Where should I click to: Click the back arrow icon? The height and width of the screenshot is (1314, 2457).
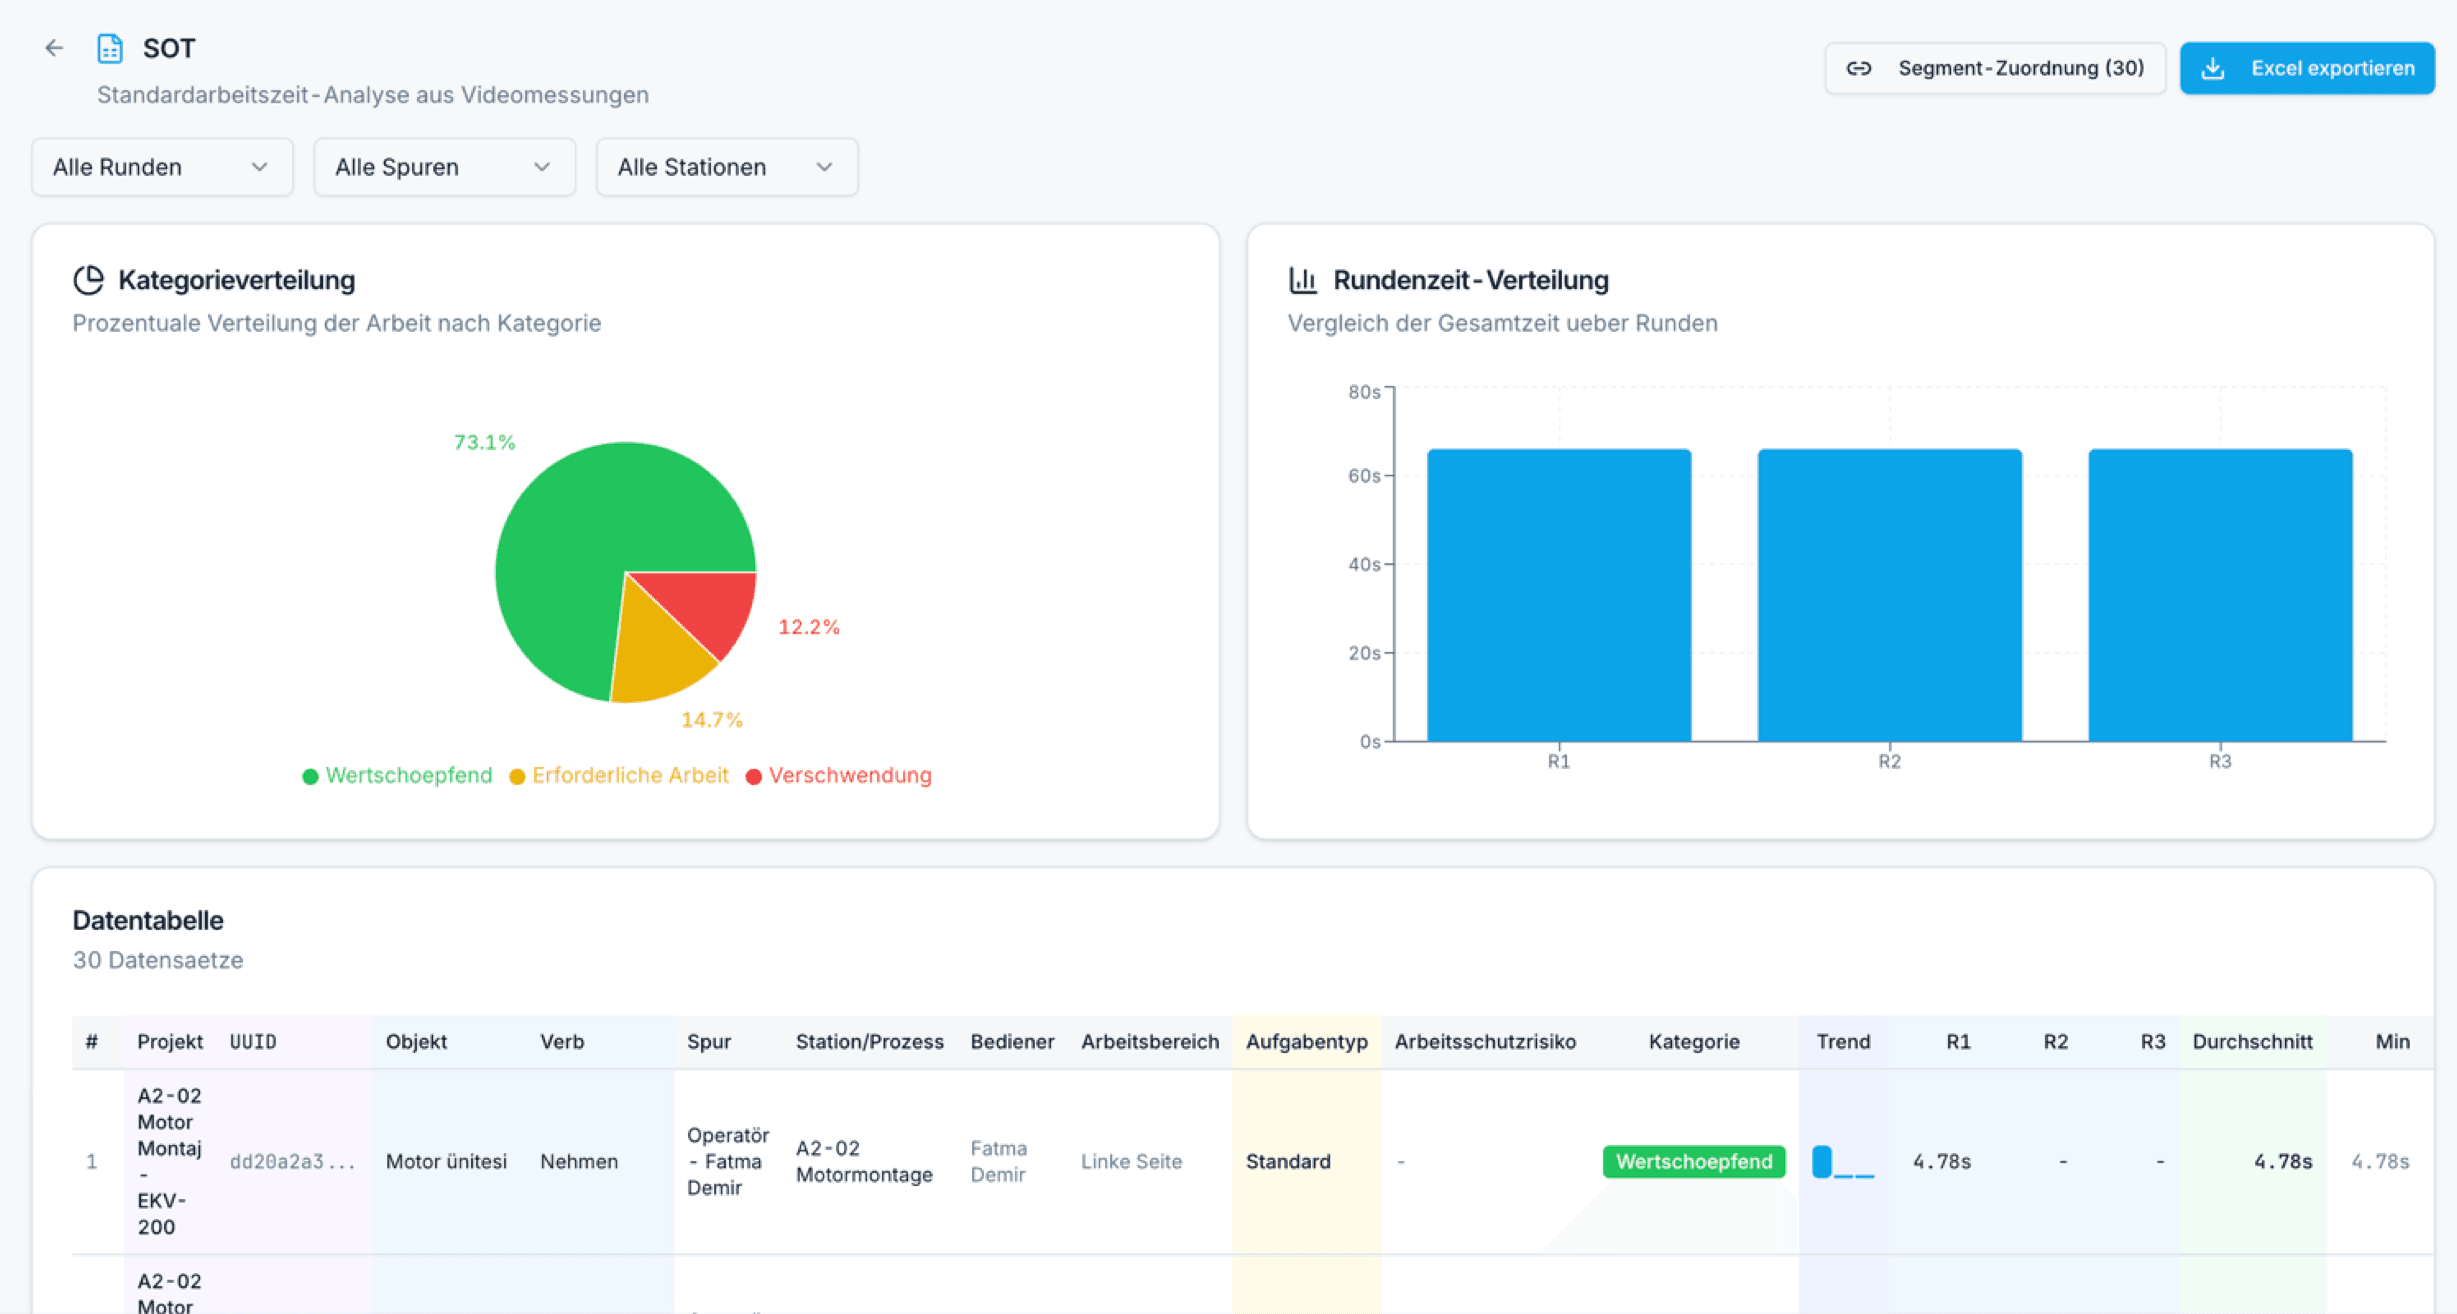coord(54,48)
